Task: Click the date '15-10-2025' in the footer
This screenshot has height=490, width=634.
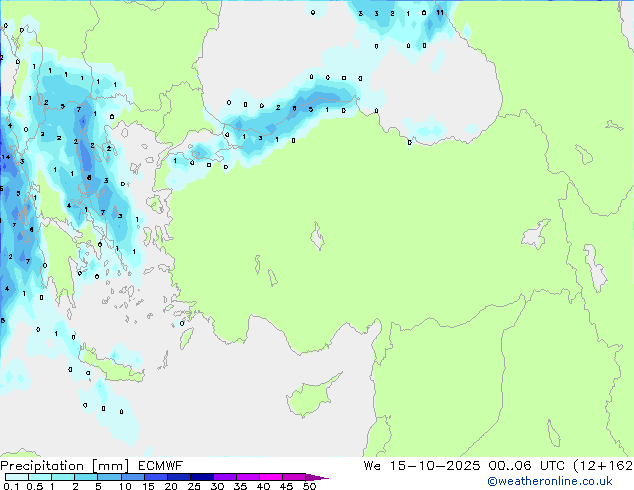Action: (435, 466)
